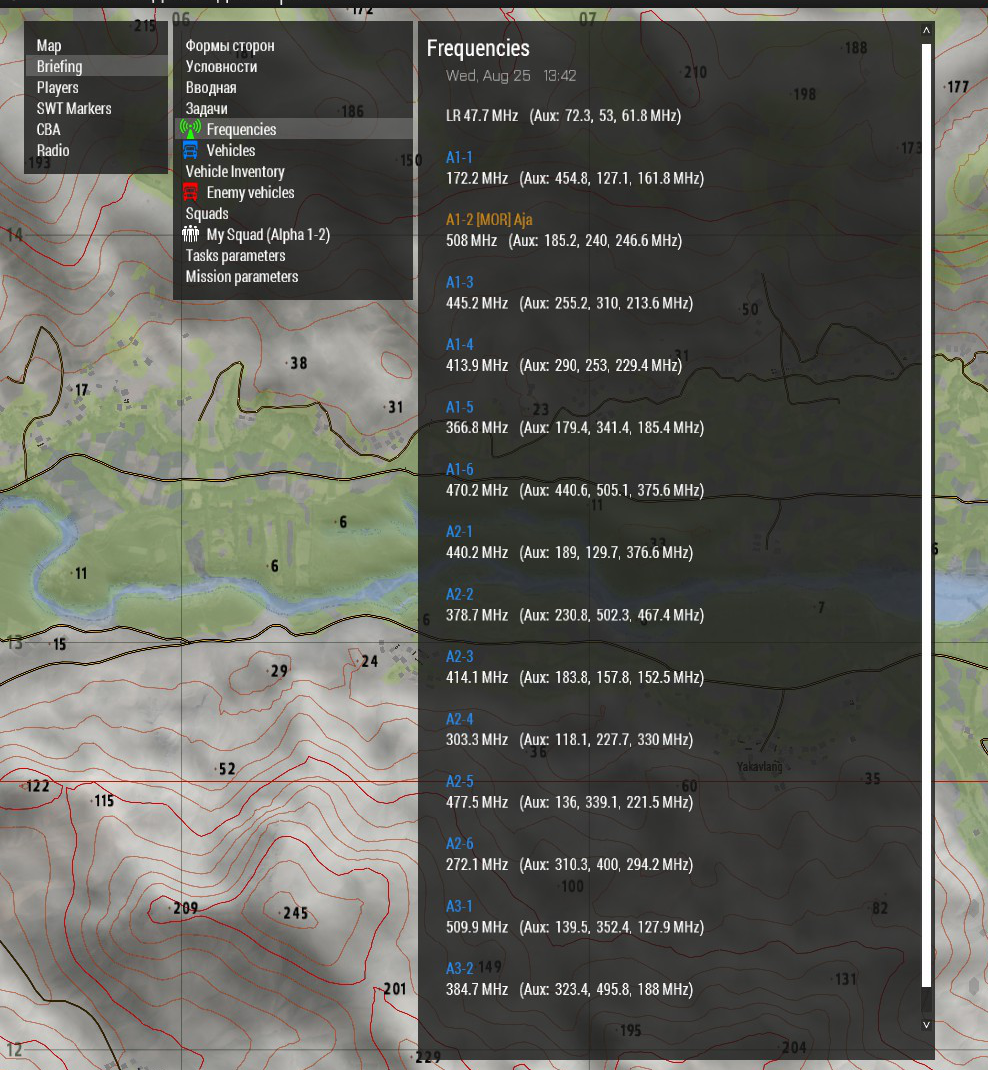Viewport: 988px width, 1070px height.
Task: Click the A3-2 squad link
Action: 460,968
